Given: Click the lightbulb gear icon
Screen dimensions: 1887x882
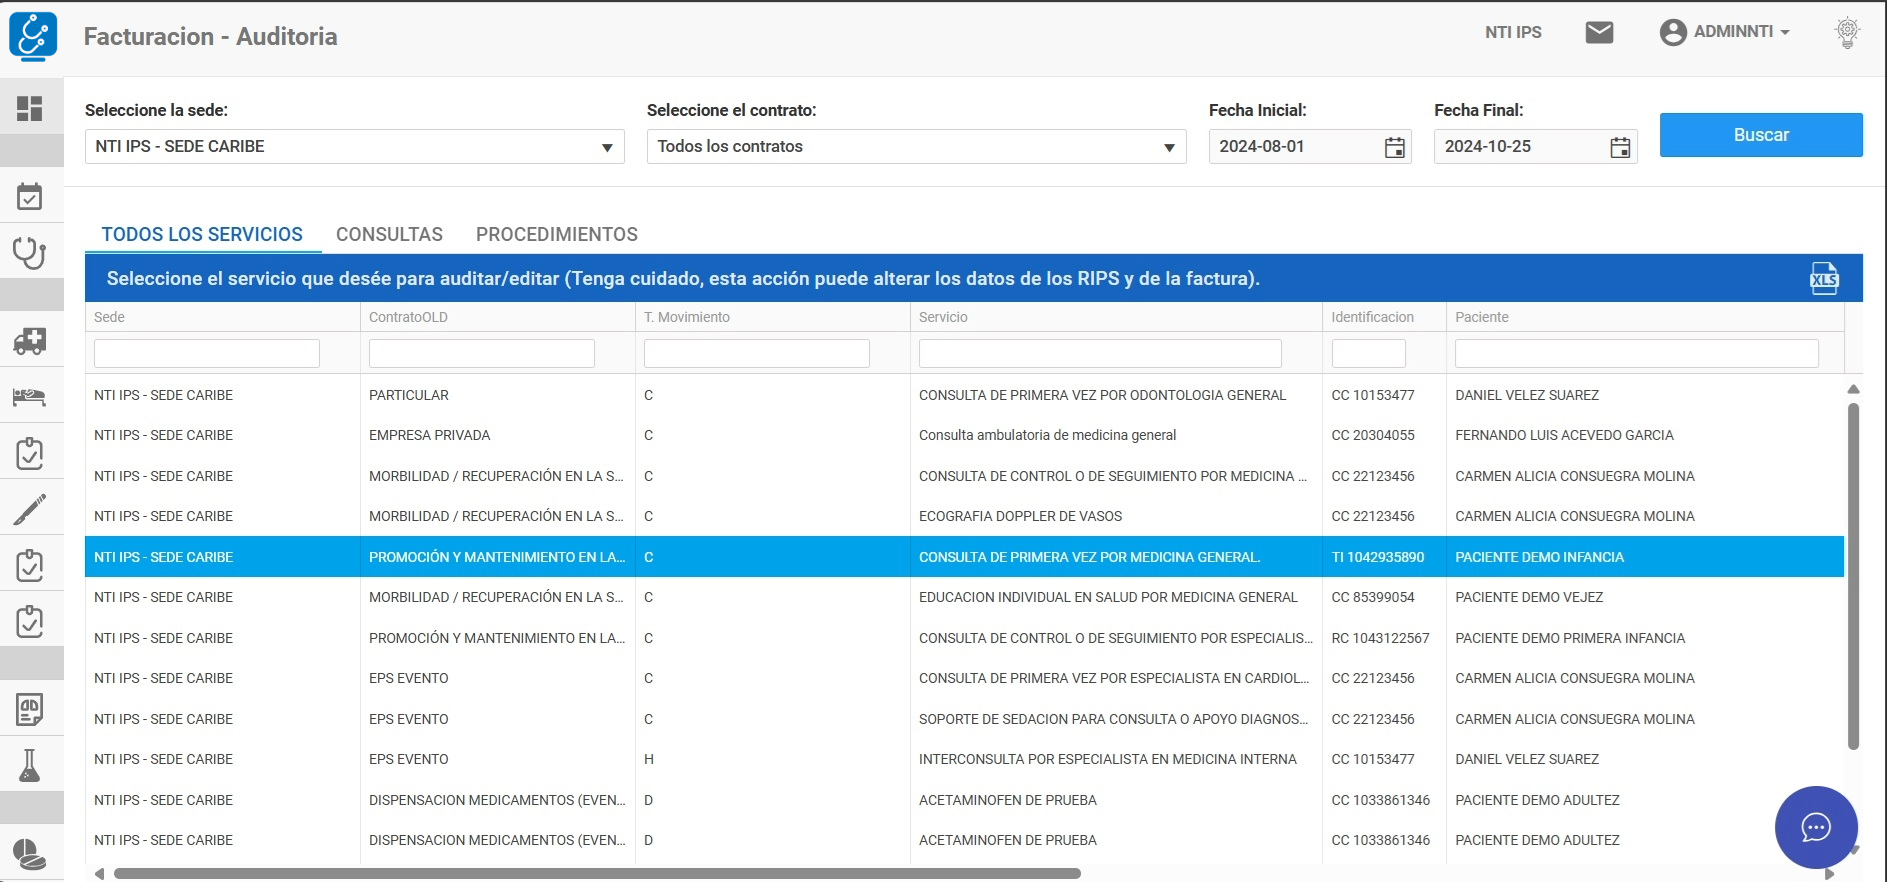Looking at the screenshot, I should (x=1847, y=33).
